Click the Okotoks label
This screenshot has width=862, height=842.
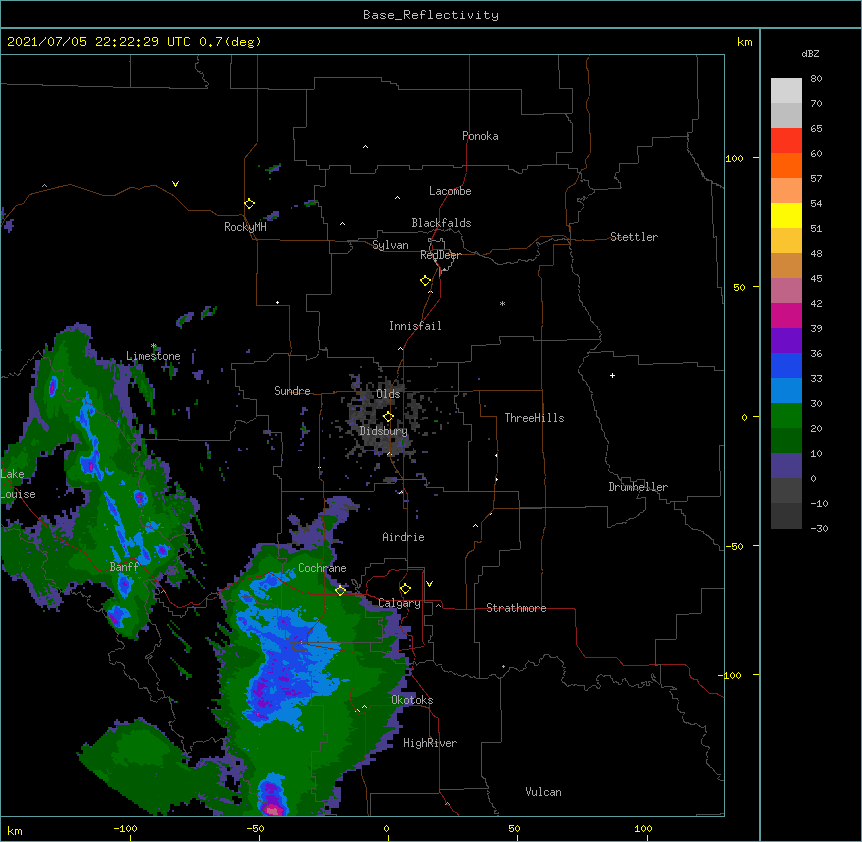[x=412, y=700]
